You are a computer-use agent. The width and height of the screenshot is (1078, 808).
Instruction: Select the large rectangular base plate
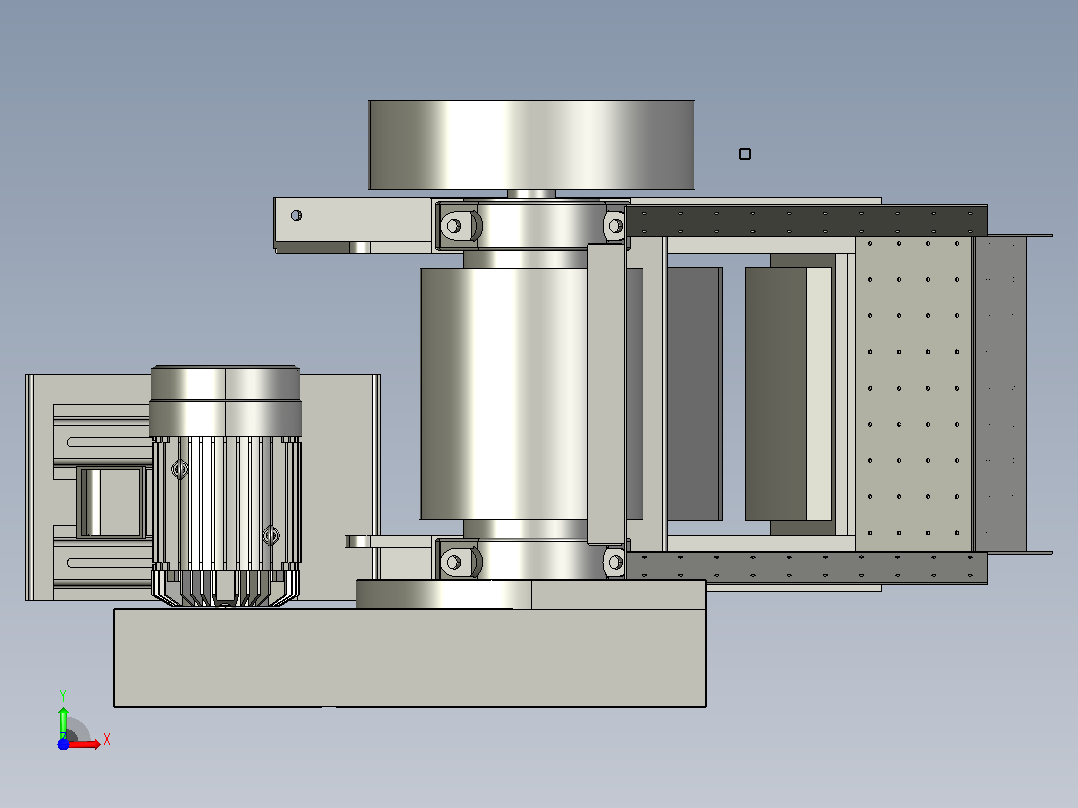pos(410,657)
